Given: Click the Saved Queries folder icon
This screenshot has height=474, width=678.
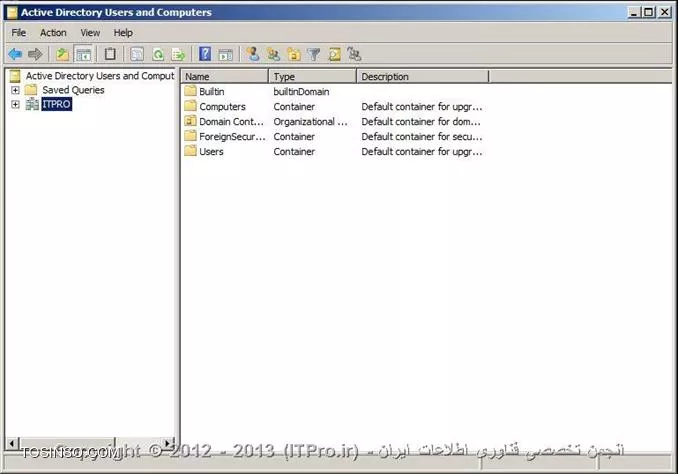Looking at the screenshot, I should (x=31, y=90).
